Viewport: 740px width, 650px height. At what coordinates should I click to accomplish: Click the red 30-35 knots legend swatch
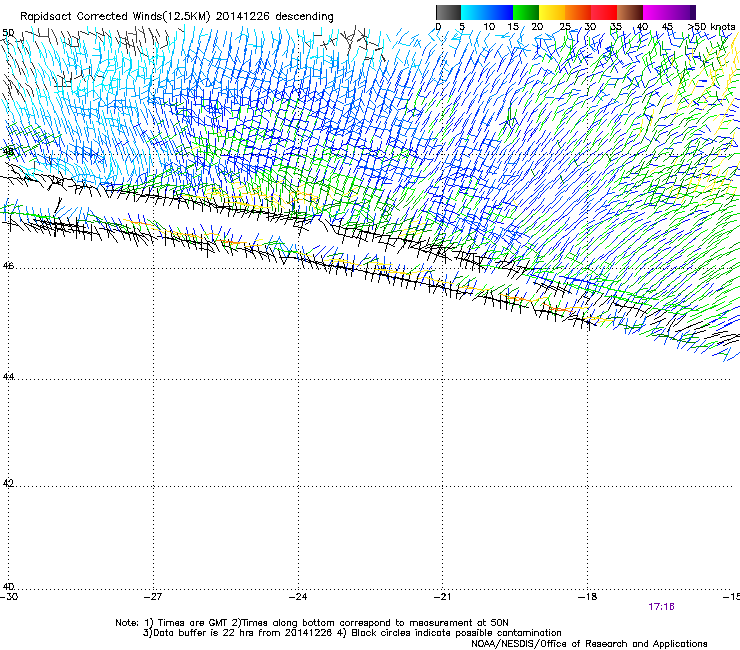point(604,12)
